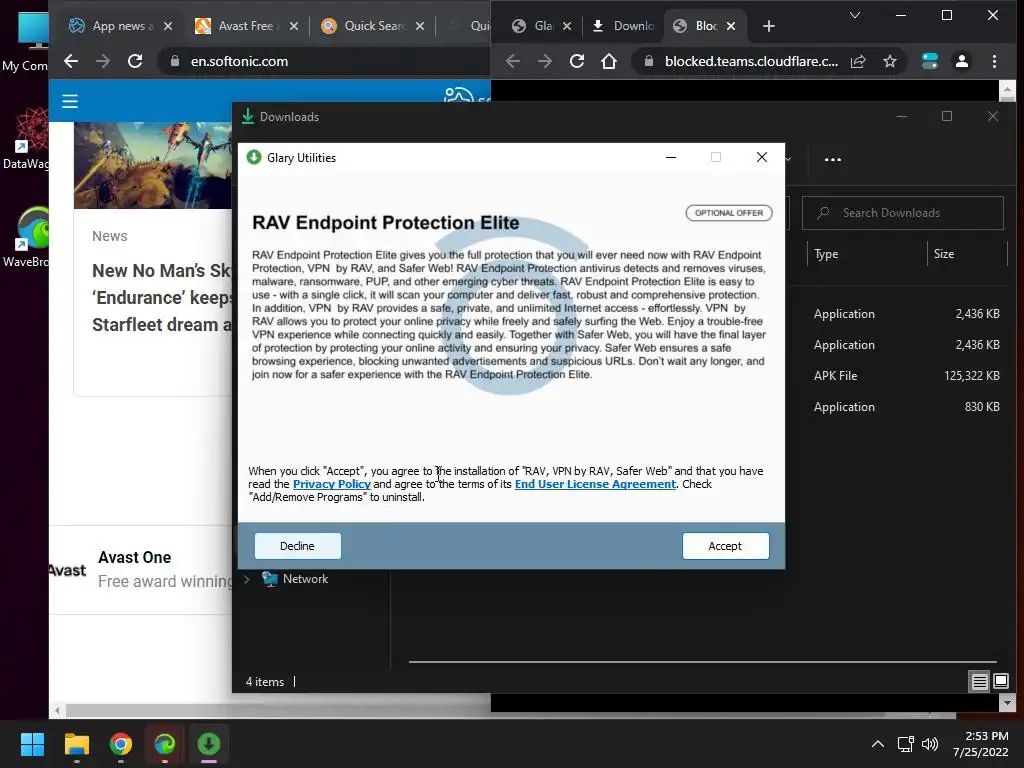
Task: Sort by the Type column header
Action: [x=826, y=254]
